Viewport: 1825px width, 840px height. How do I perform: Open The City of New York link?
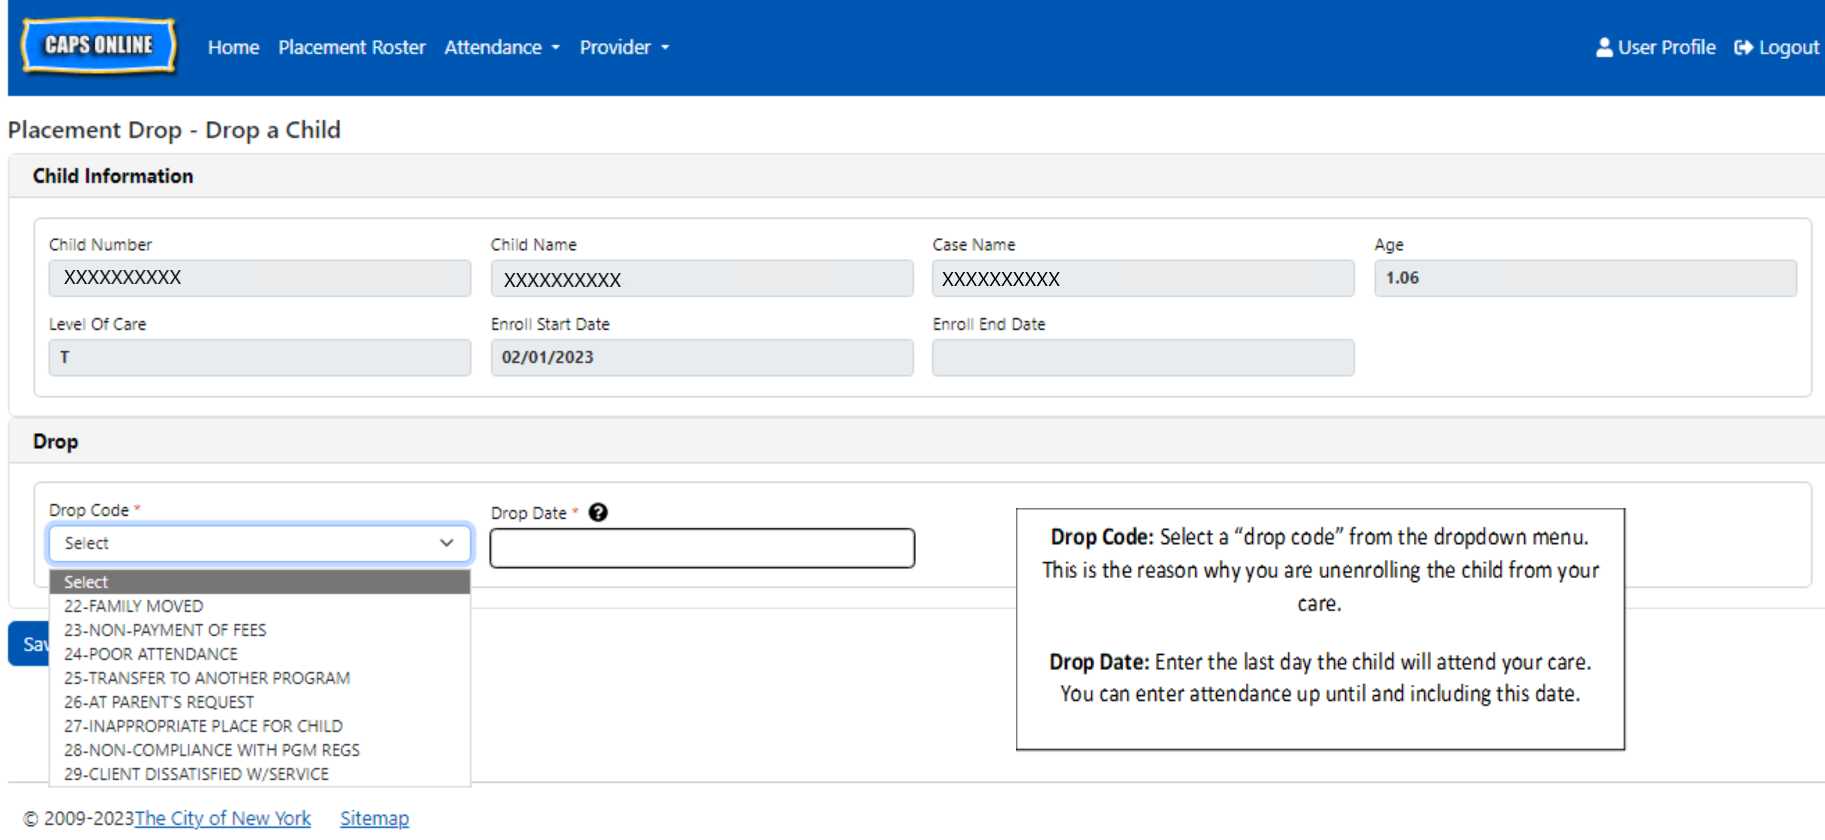[223, 818]
